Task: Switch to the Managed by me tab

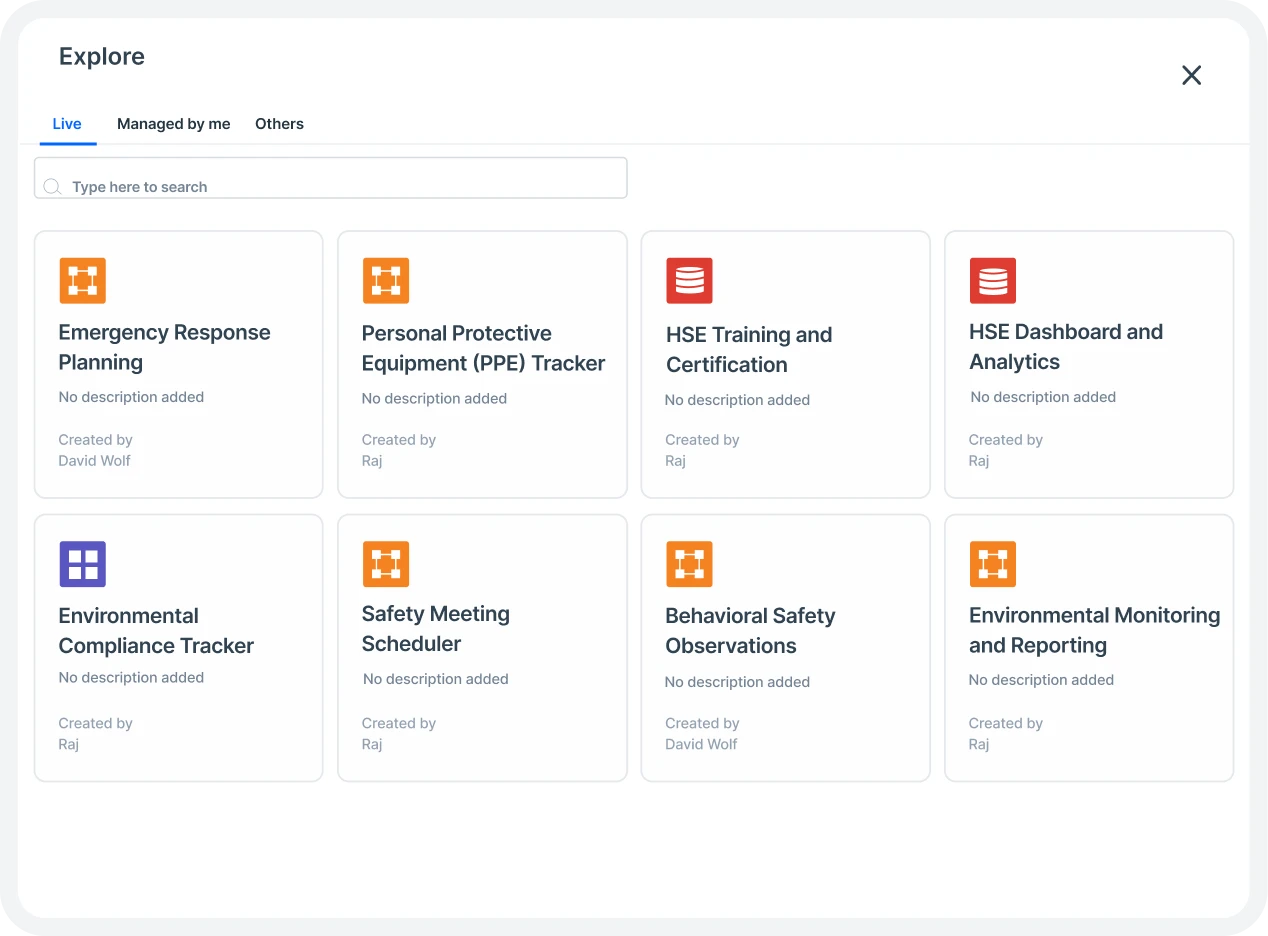Action: click(x=174, y=124)
